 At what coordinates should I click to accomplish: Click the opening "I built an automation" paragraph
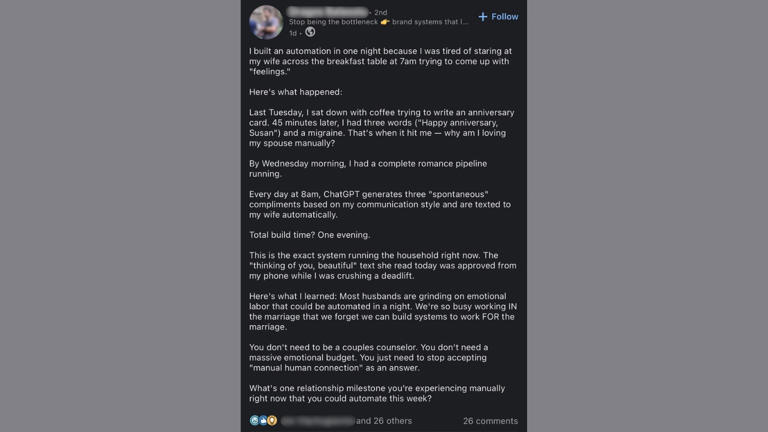point(380,61)
